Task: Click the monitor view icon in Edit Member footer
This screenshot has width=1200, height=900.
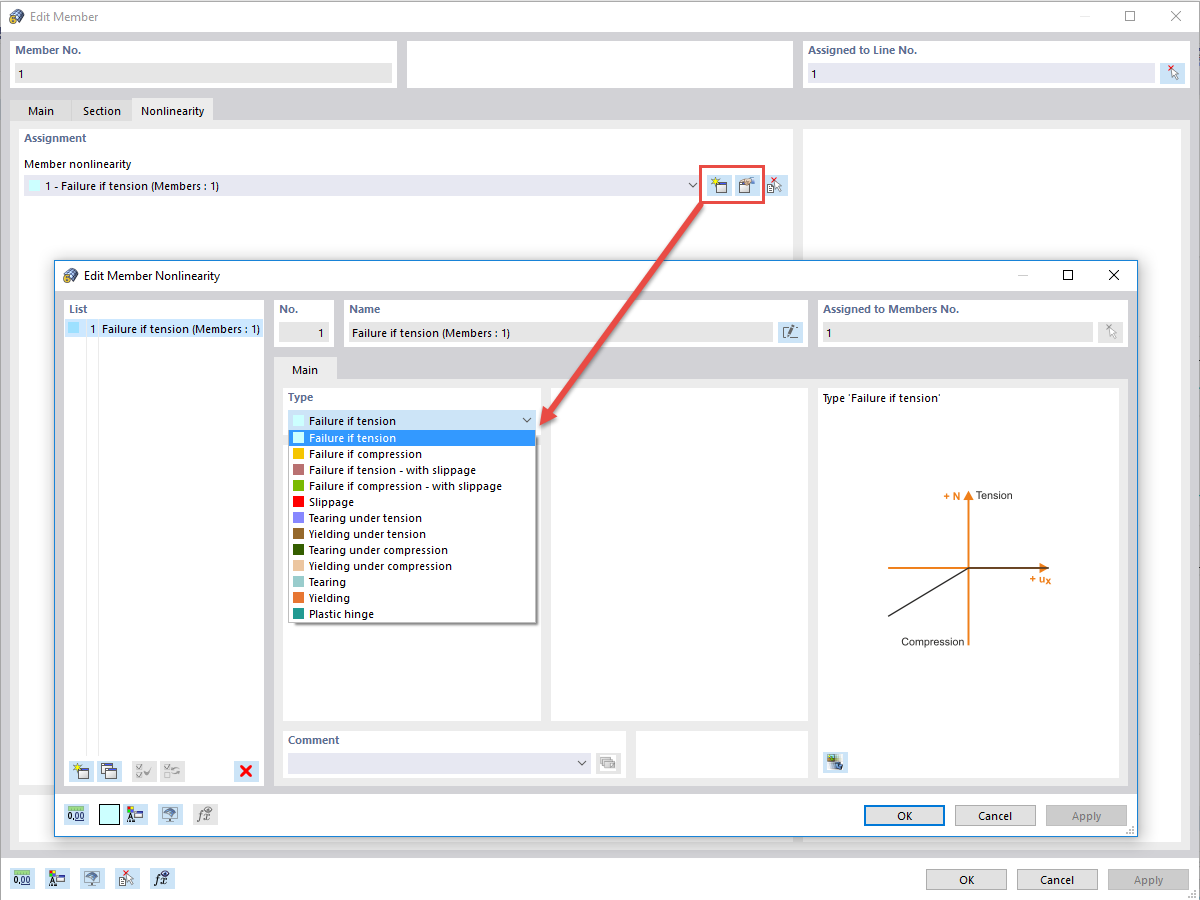Action: 92,879
